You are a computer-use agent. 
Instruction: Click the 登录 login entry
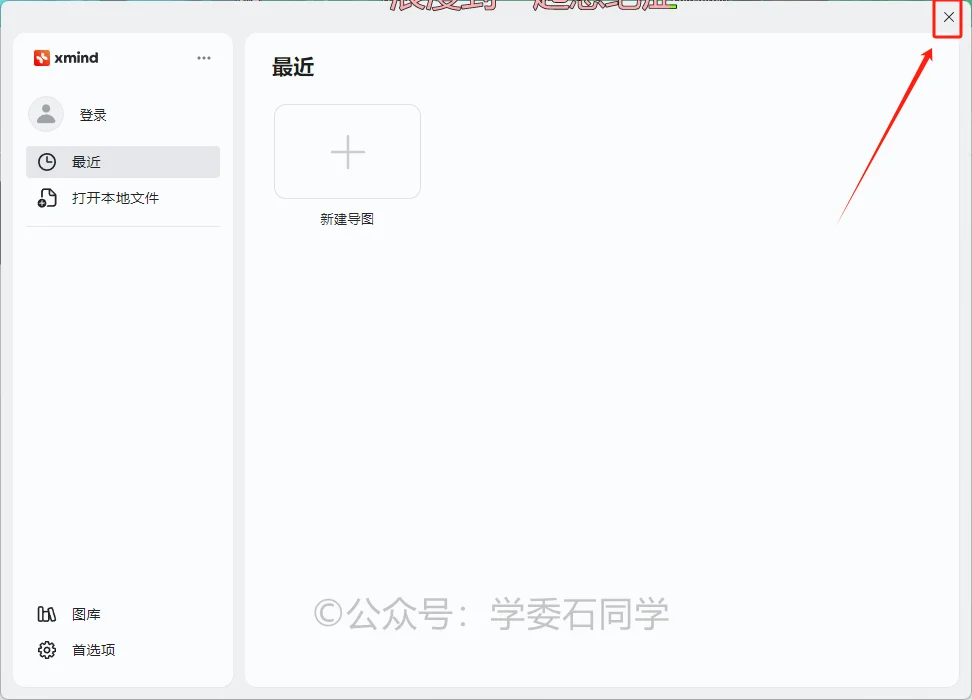[x=92, y=113]
